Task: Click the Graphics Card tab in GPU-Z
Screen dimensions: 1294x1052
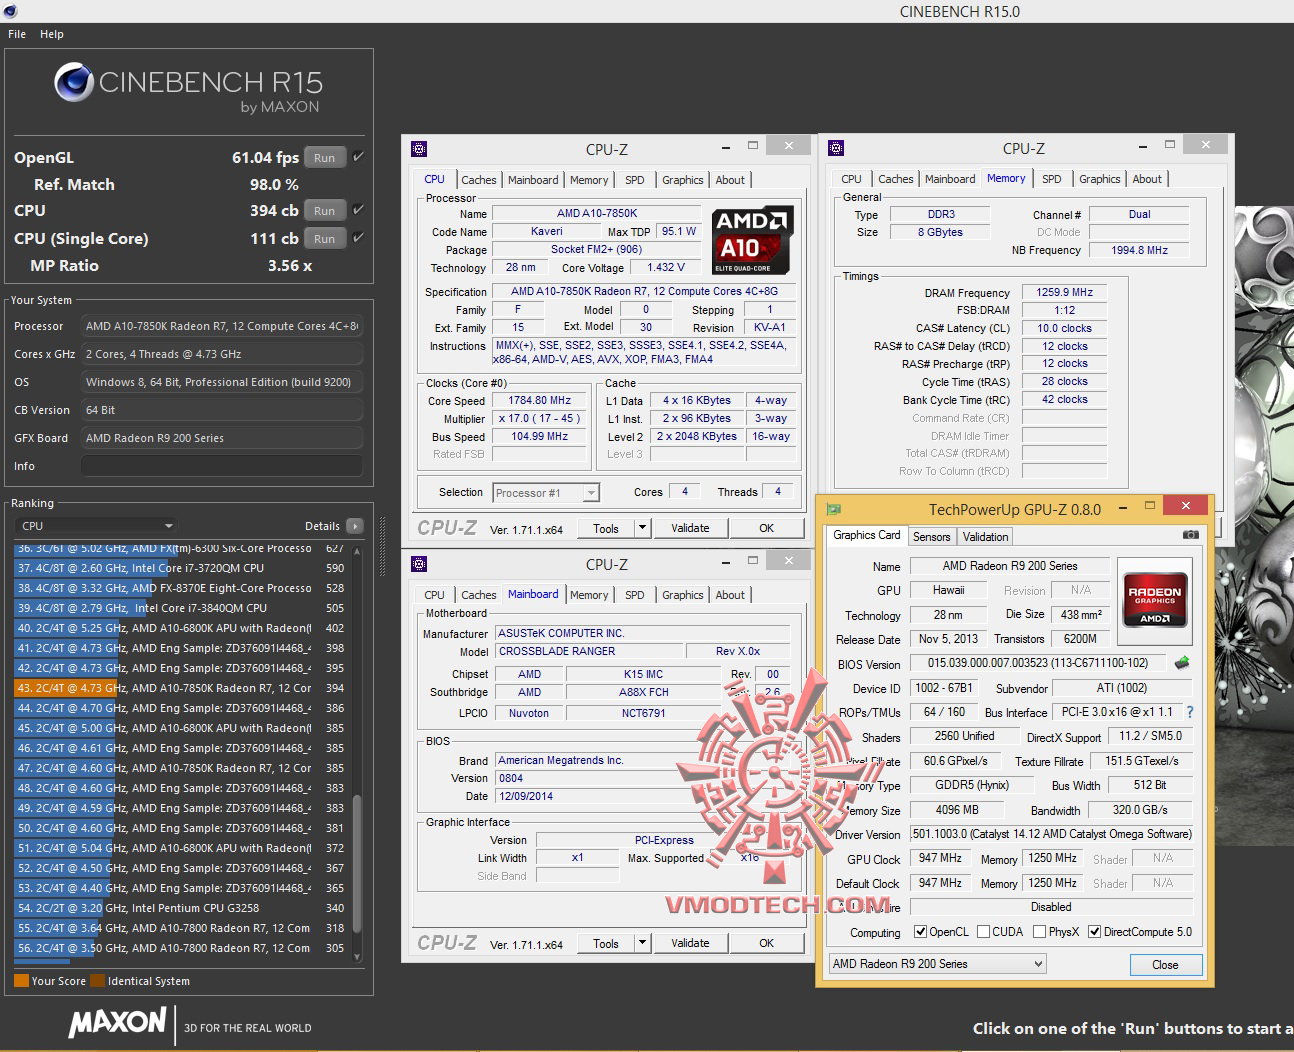Action: (x=867, y=536)
